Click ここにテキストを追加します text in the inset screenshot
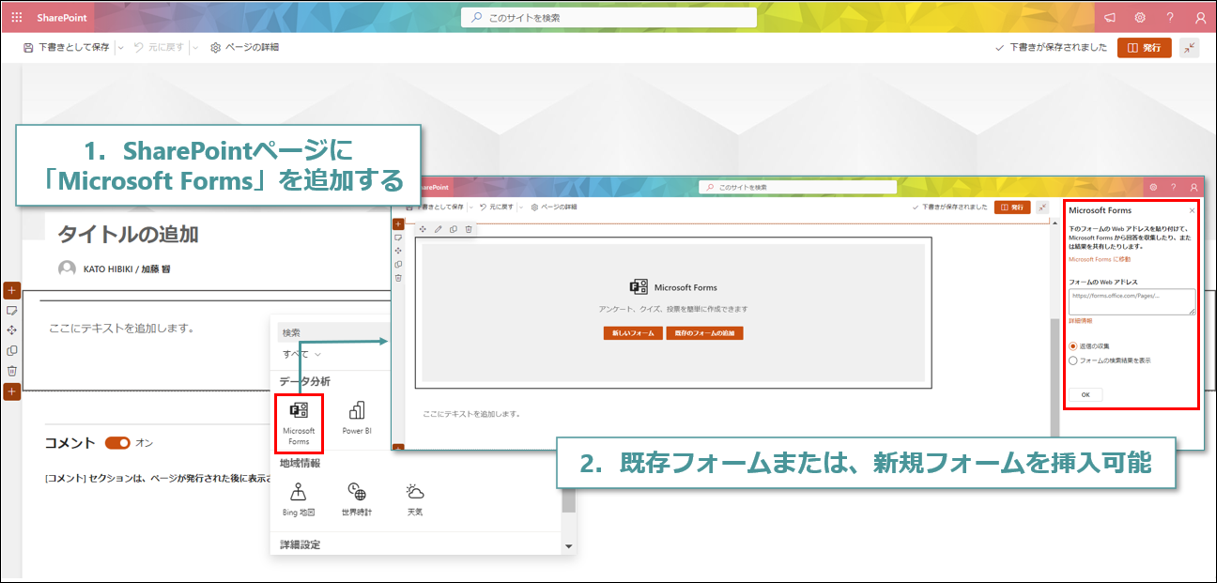 [471, 413]
